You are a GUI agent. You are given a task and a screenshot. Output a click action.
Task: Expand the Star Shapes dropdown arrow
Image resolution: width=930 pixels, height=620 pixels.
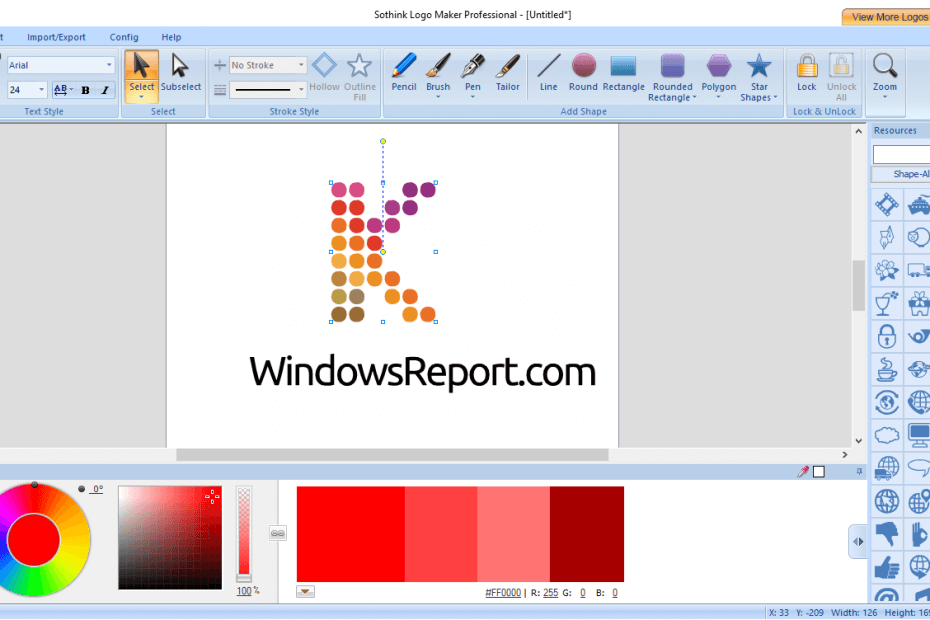[x=775, y=98]
